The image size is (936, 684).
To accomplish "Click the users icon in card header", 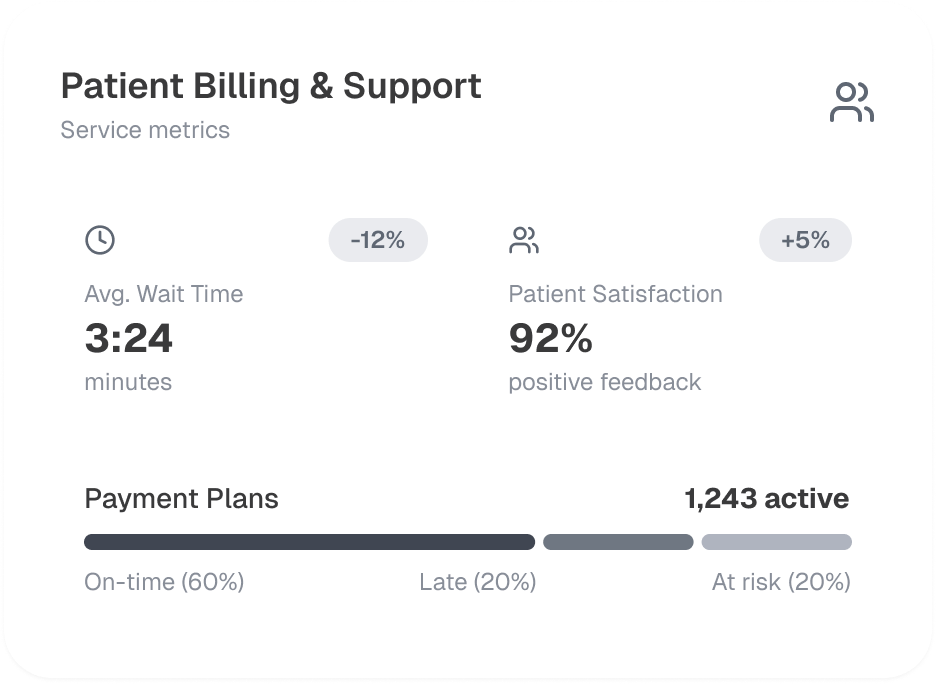I will 851,102.
